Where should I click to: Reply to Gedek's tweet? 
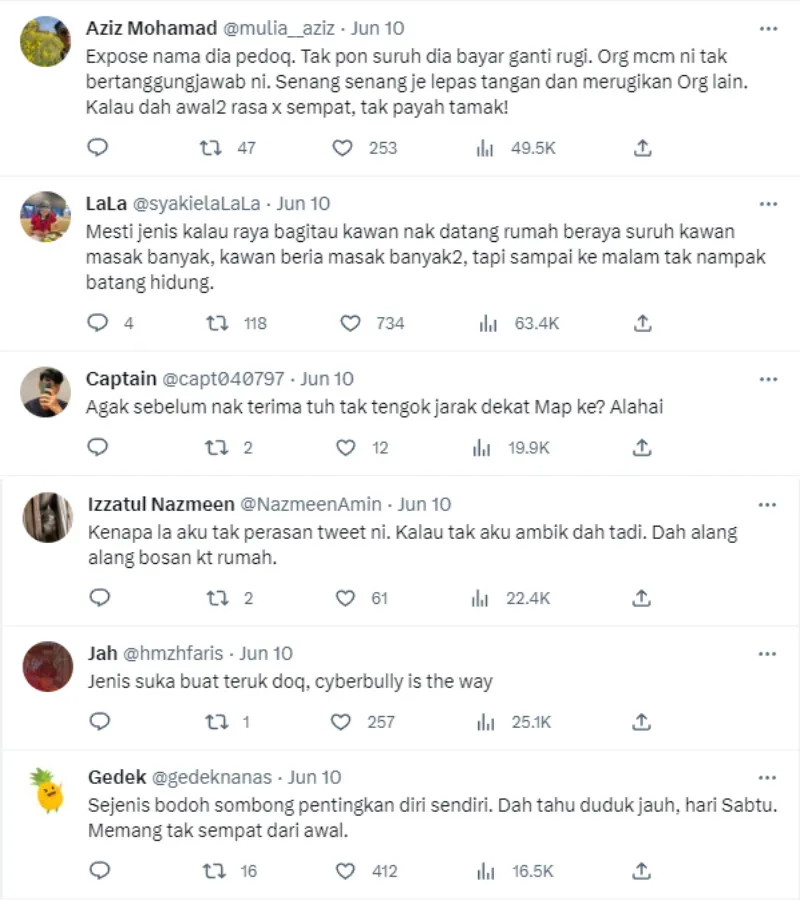click(98, 871)
